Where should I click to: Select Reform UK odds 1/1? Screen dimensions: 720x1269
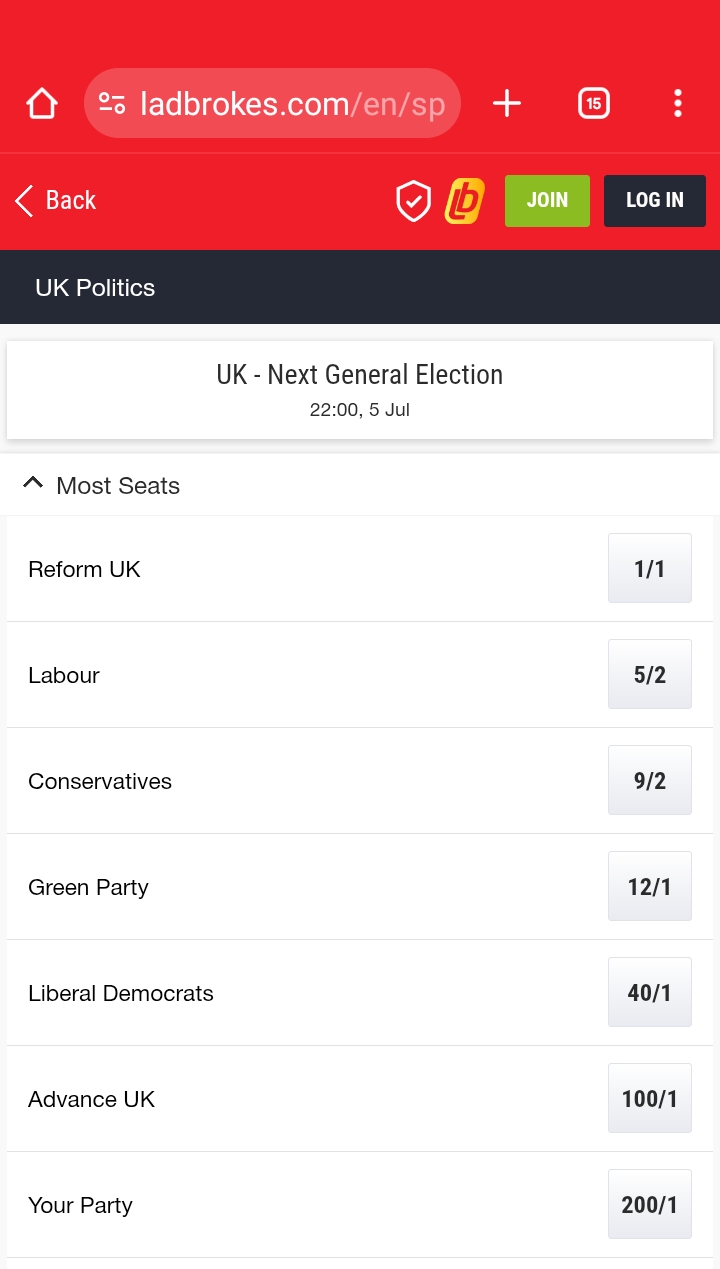click(x=649, y=569)
